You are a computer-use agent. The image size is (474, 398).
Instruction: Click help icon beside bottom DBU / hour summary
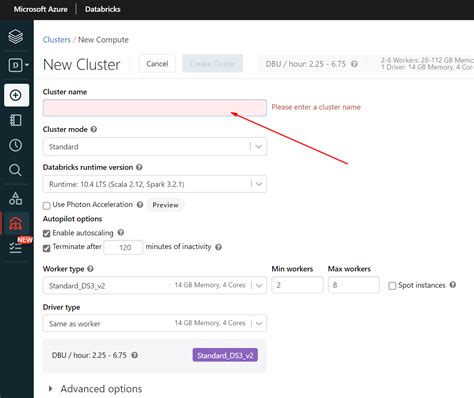[x=135, y=355]
